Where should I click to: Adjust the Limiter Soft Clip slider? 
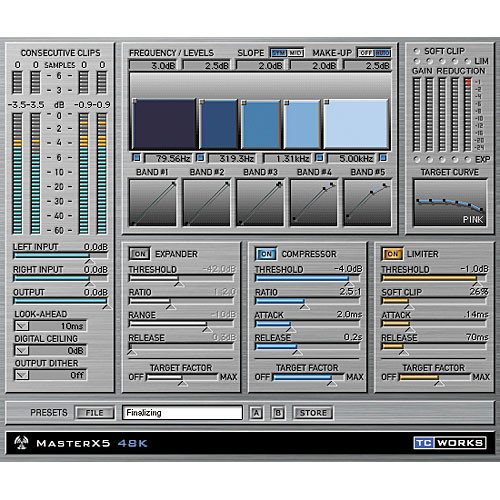(434, 301)
